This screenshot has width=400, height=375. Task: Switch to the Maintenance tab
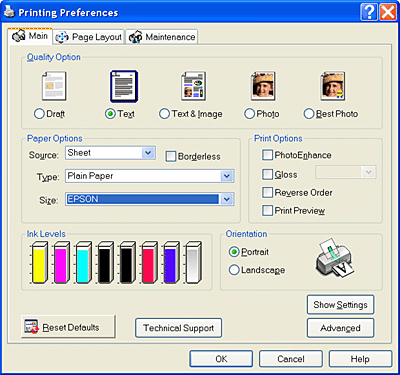pyautogui.click(x=162, y=37)
